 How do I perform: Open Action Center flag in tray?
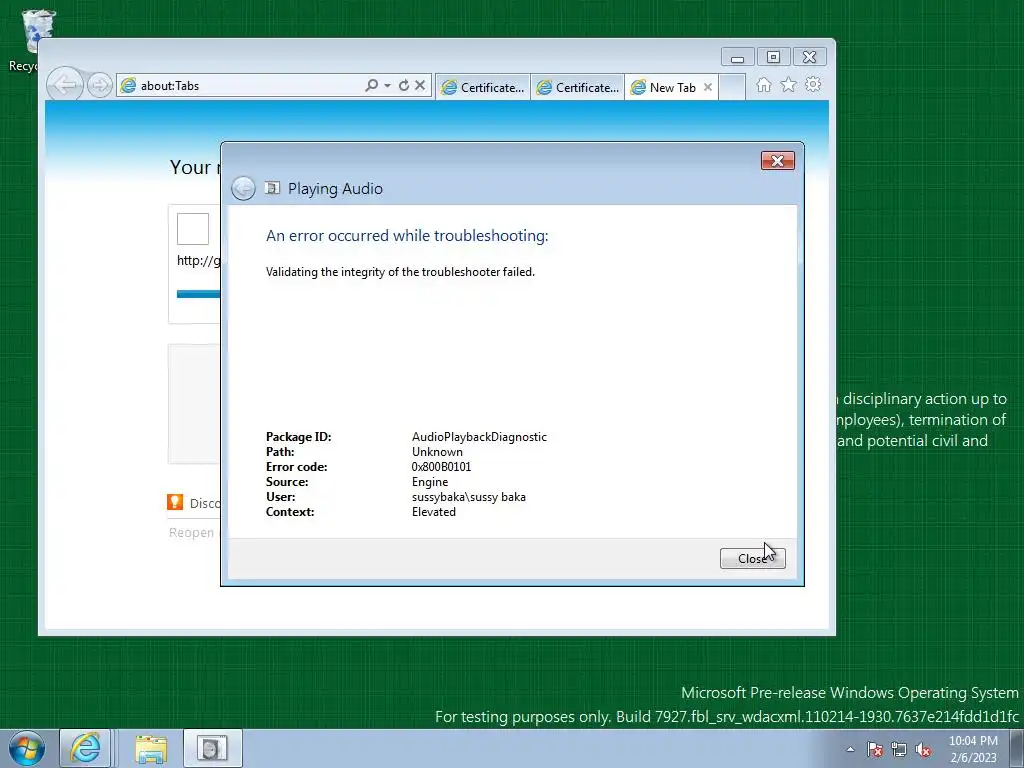point(875,750)
